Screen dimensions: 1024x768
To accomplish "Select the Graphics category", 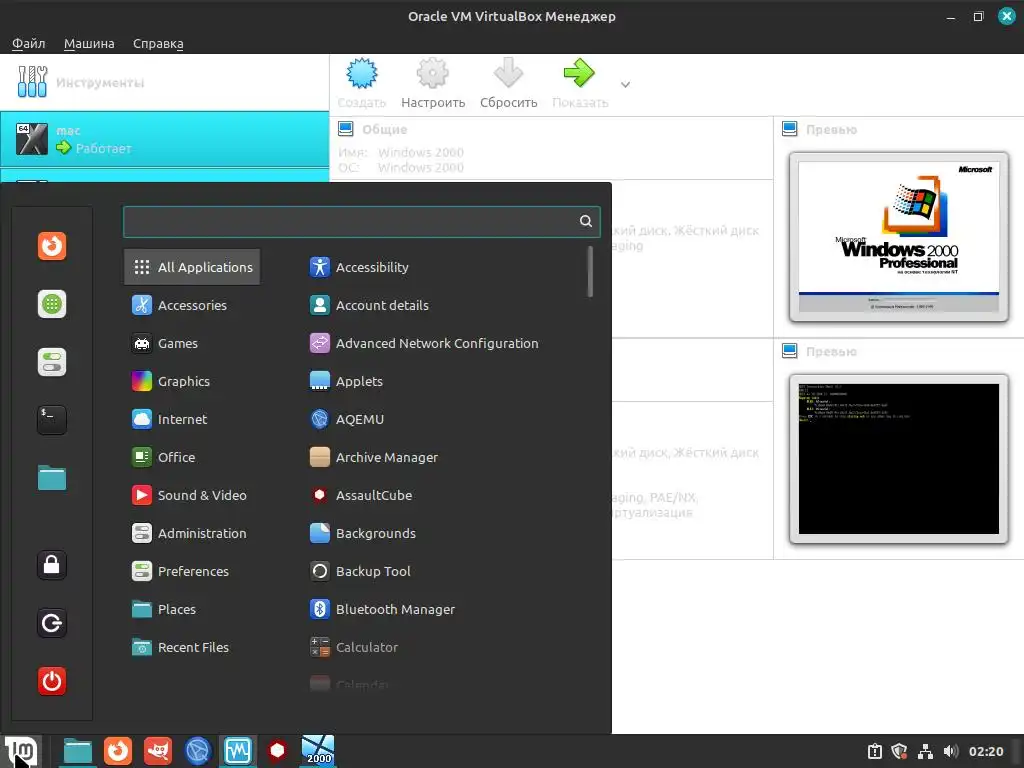I will (x=192, y=381).
